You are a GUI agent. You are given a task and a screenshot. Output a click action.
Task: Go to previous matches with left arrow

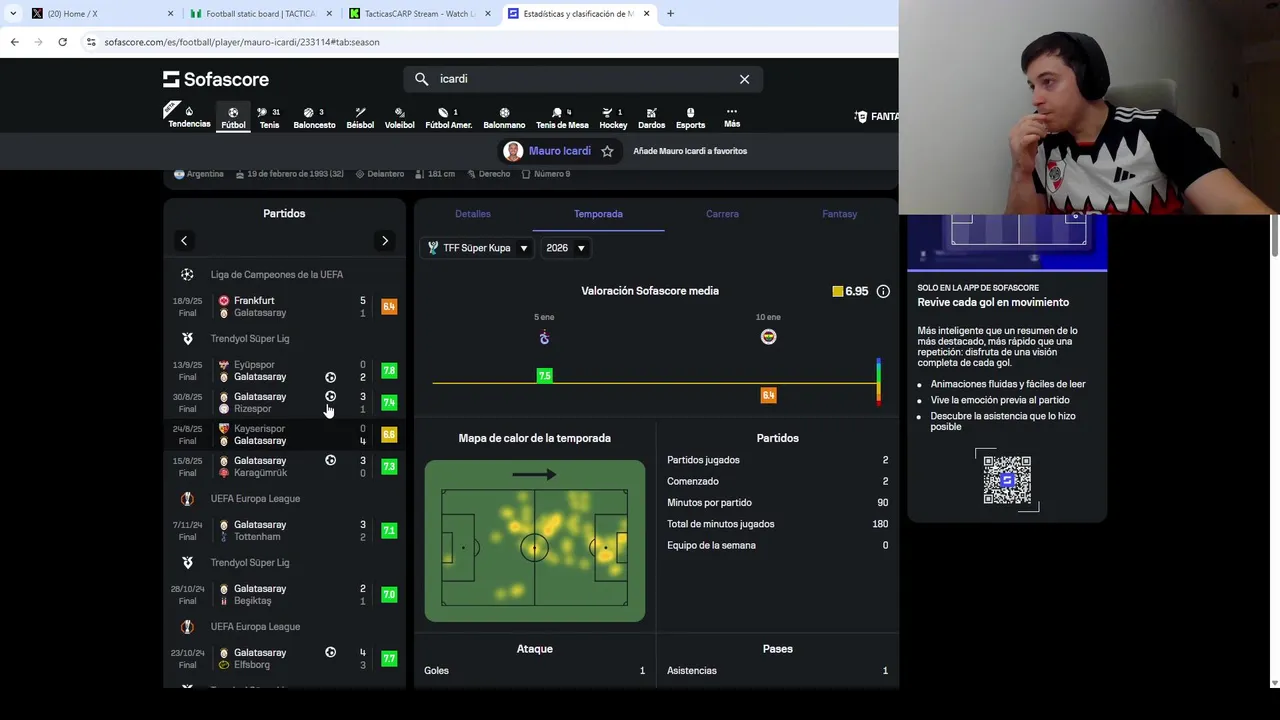pyautogui.click(x=184, y=241)
